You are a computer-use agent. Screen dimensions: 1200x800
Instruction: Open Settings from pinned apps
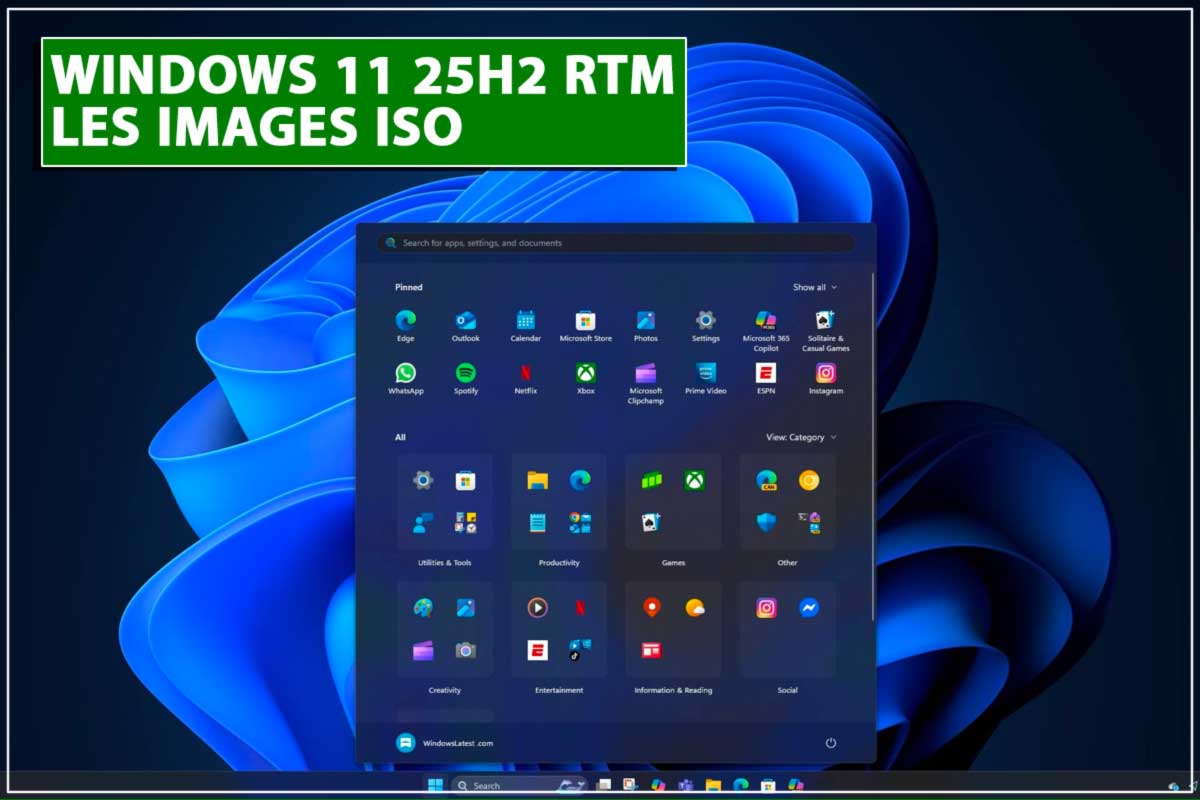(705, 321)
